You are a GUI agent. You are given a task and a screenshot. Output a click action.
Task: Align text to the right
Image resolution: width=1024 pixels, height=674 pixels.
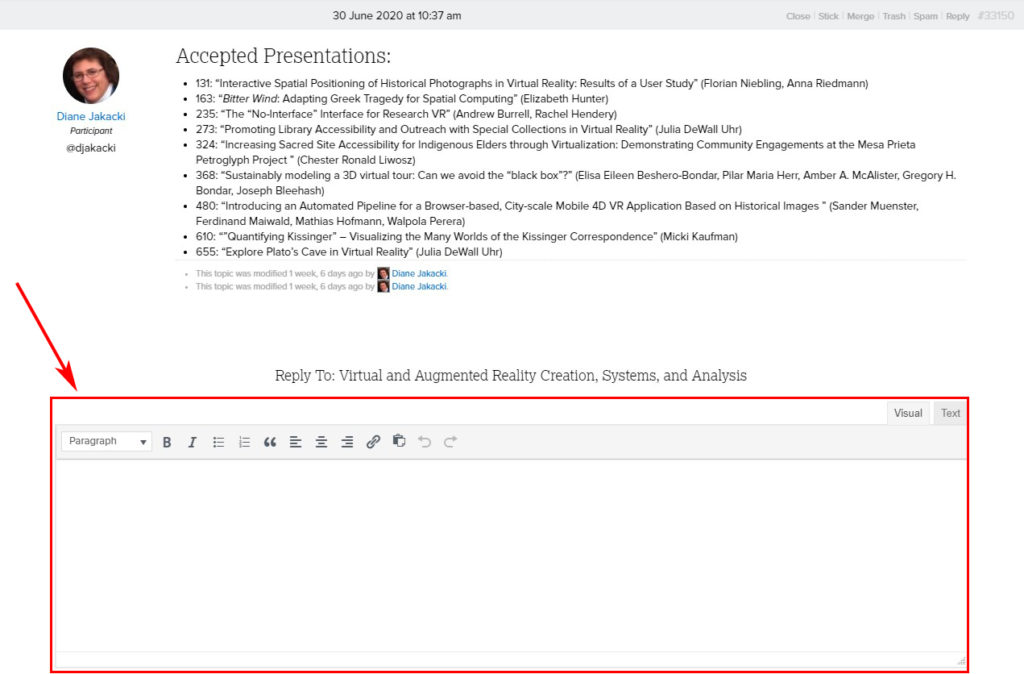point(347,441)
